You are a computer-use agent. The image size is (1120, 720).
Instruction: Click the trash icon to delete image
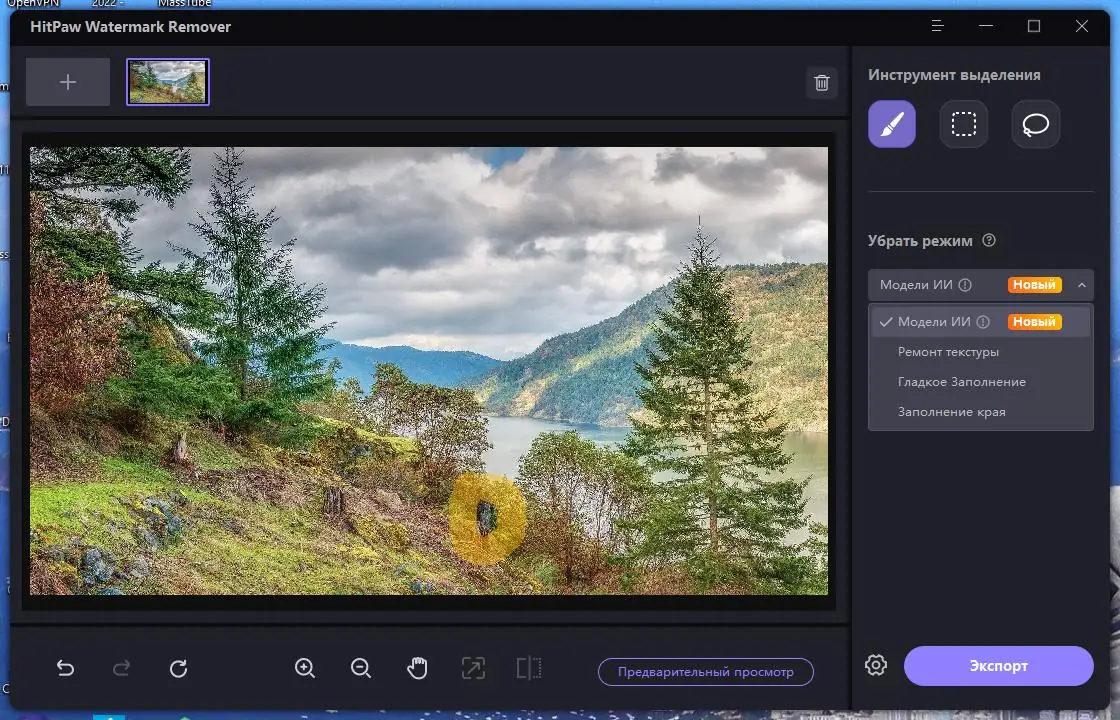822,84
